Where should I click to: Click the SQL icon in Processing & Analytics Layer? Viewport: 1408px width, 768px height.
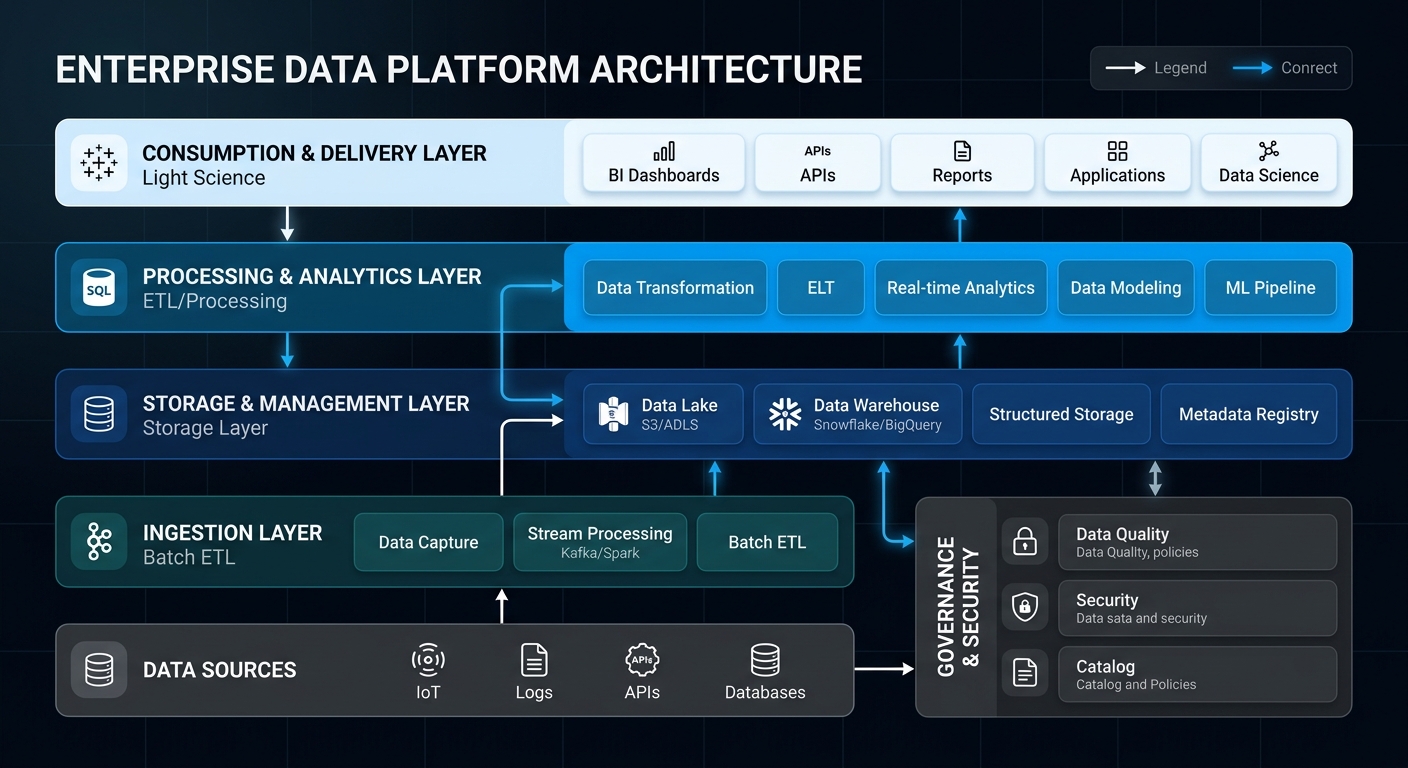coord(99,288)
